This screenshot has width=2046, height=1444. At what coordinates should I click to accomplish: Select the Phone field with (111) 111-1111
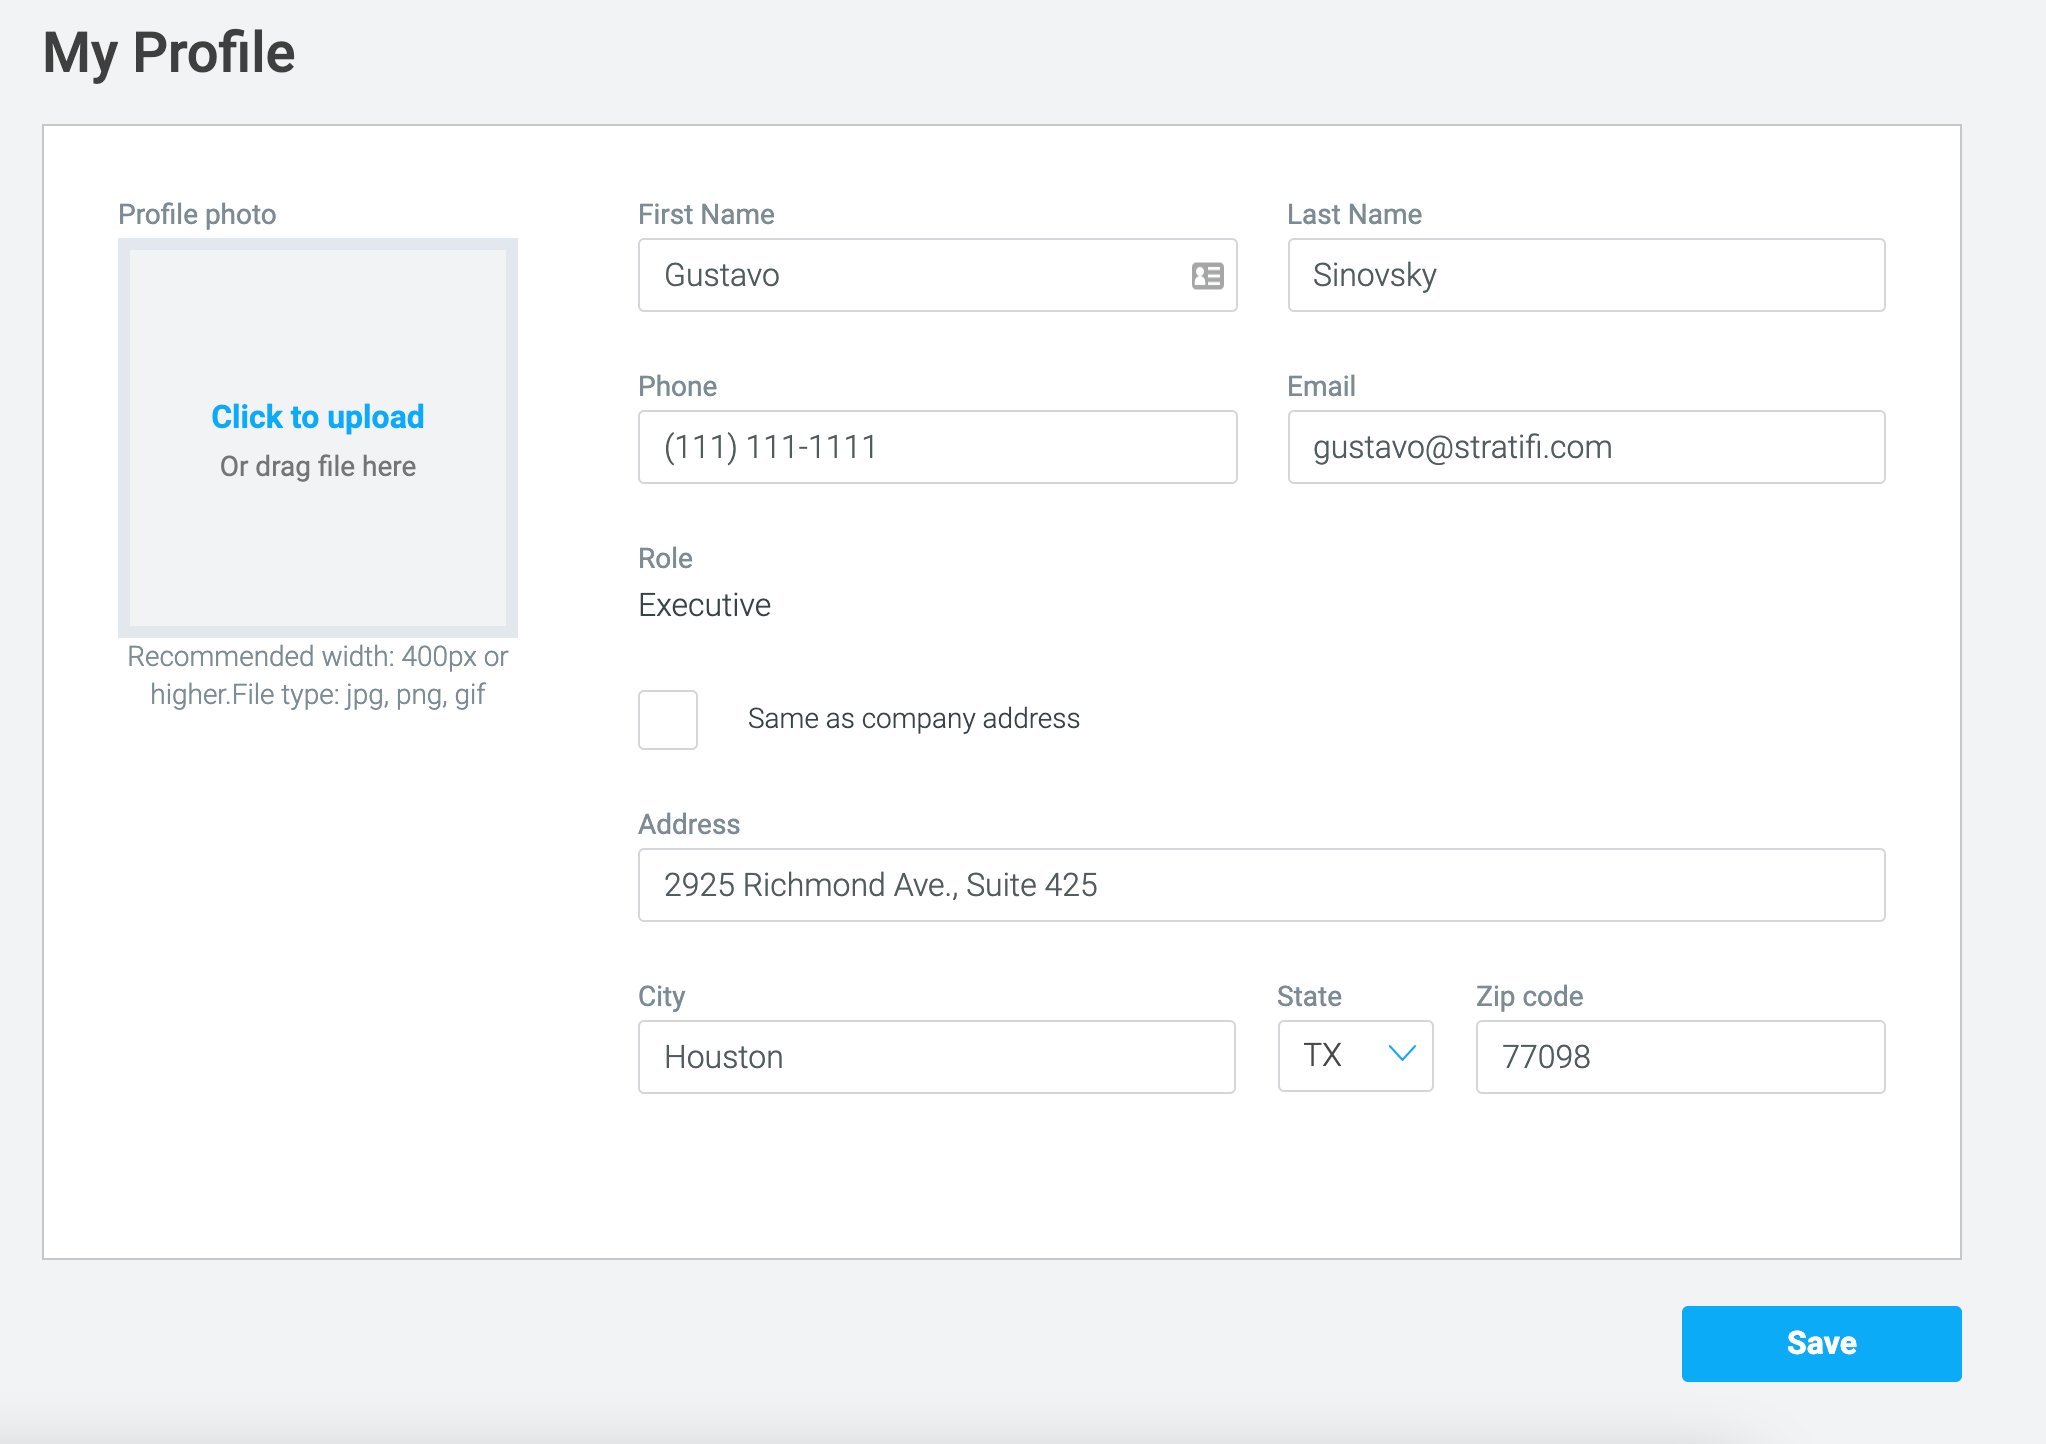point(937,447)
